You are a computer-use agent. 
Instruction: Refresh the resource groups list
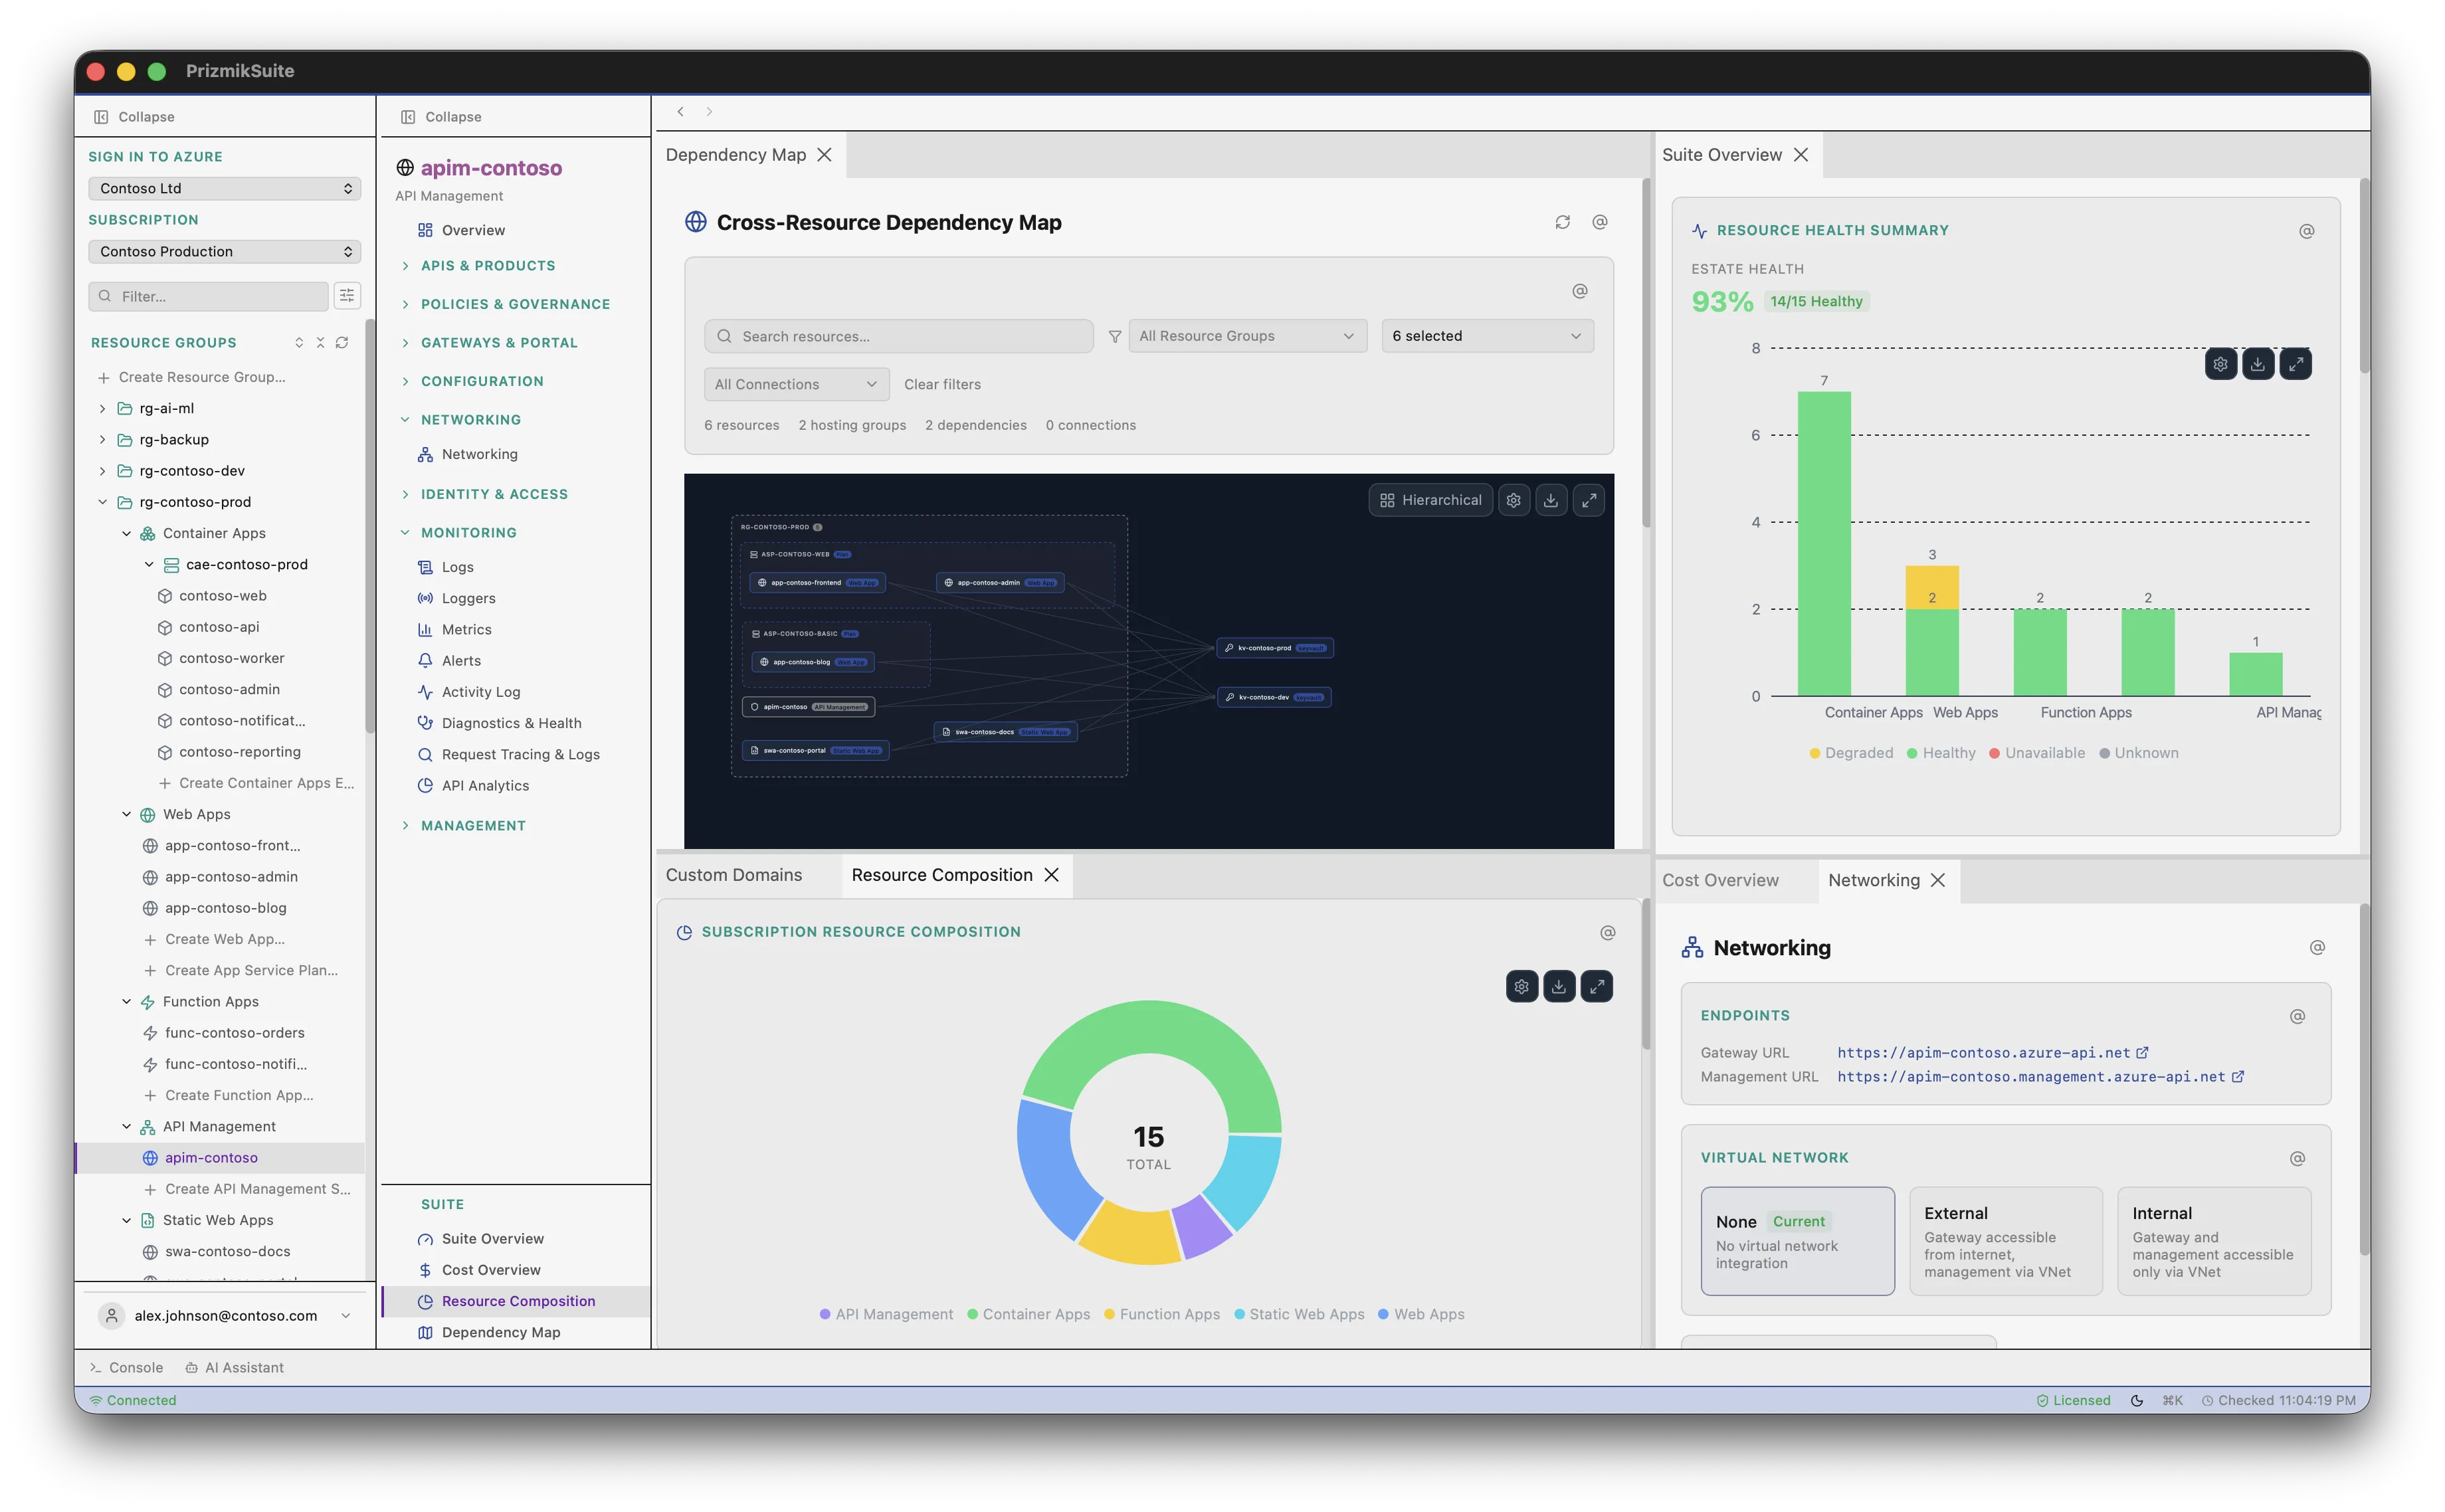click(342, 342)
